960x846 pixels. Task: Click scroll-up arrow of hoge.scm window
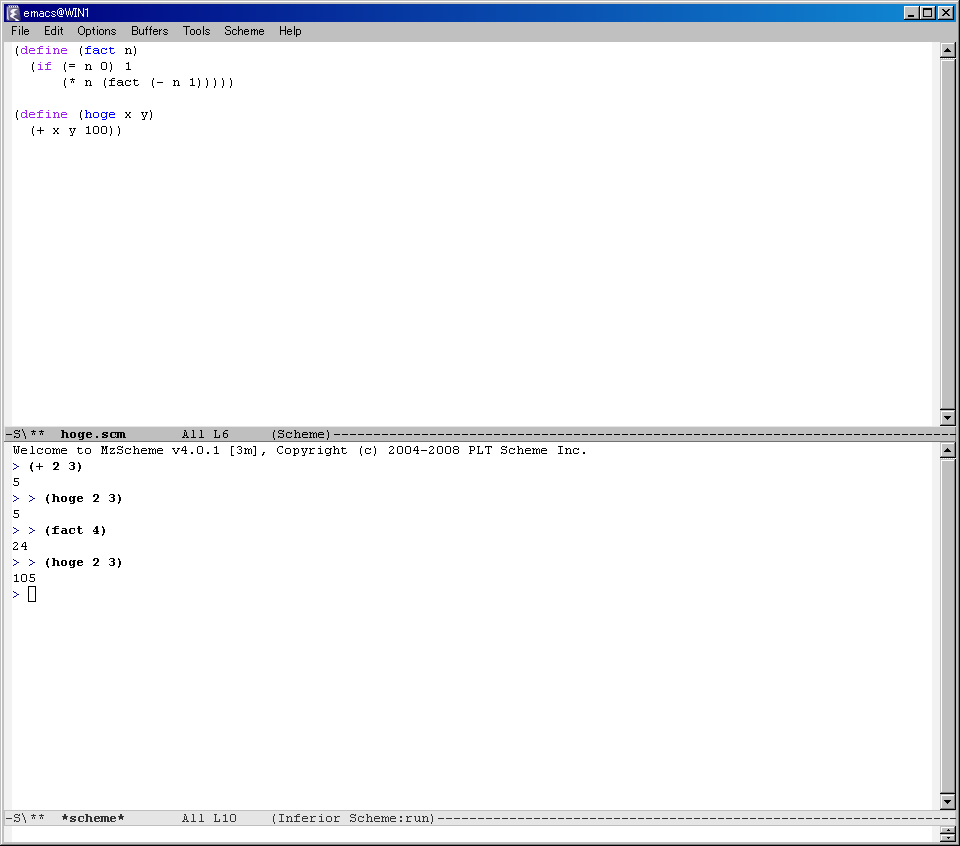pos(947,51)
